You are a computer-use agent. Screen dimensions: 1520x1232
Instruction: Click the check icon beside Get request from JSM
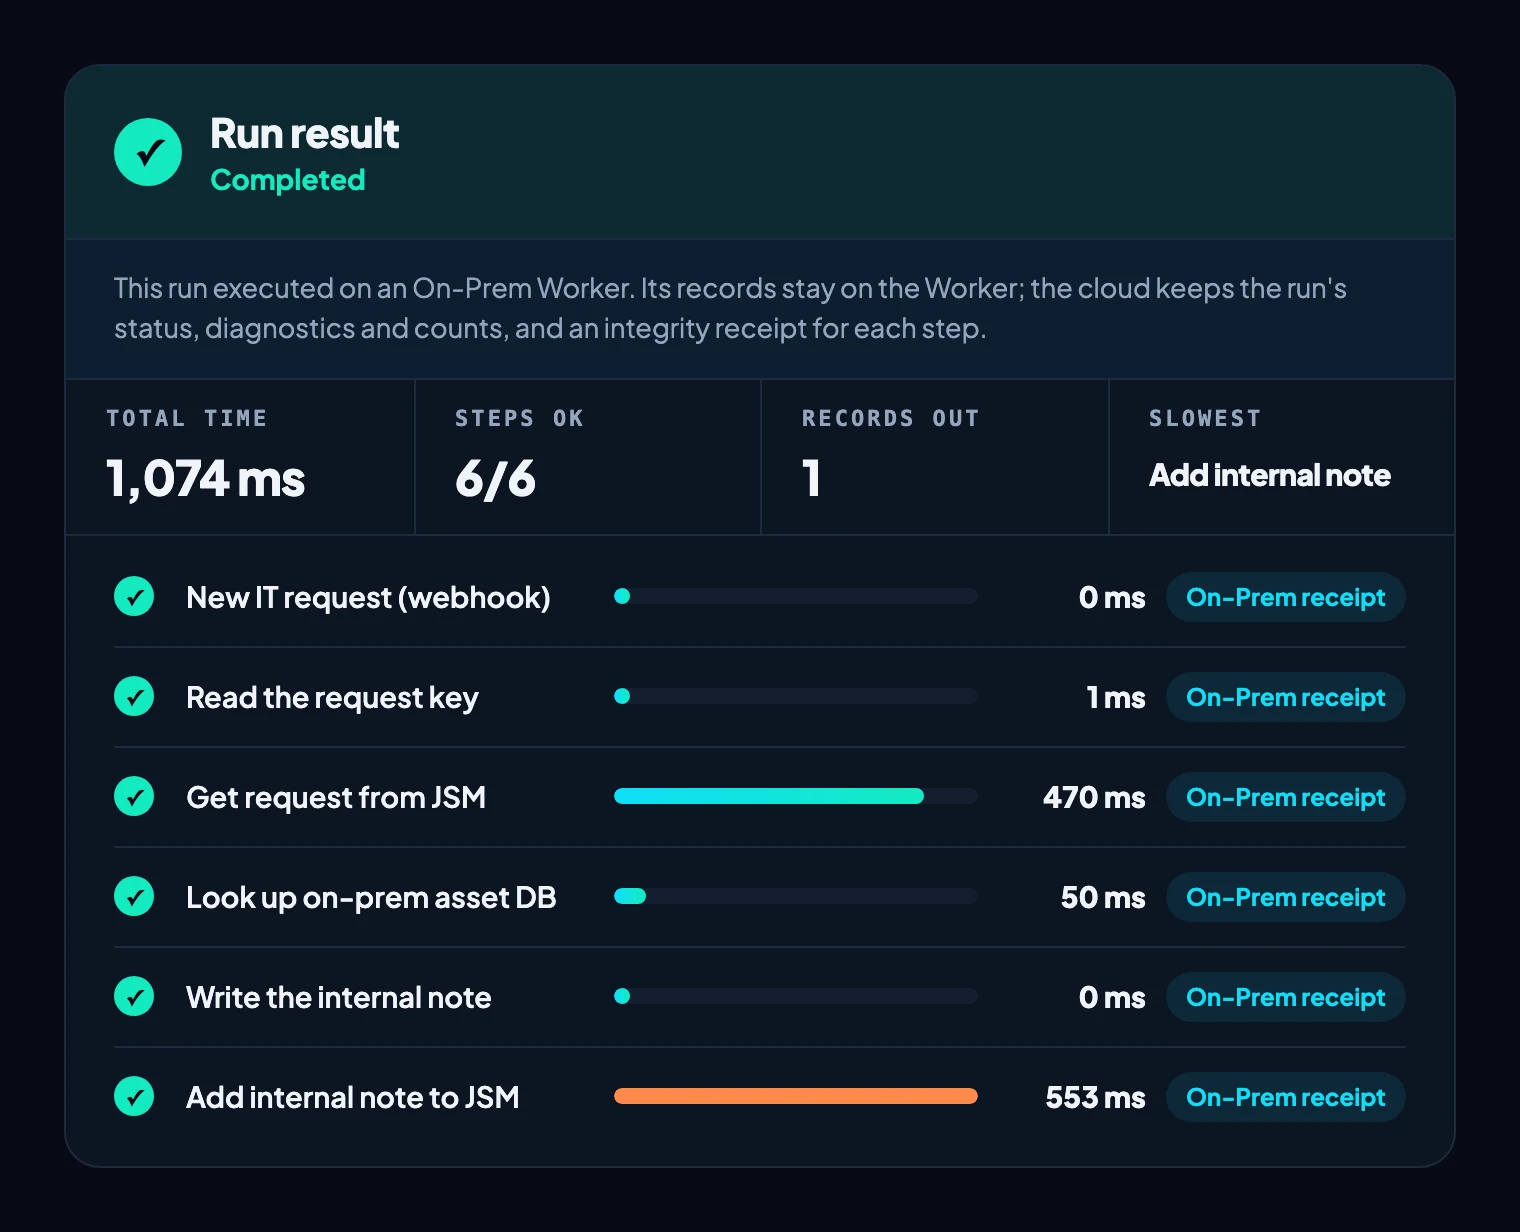click(134, 797)
